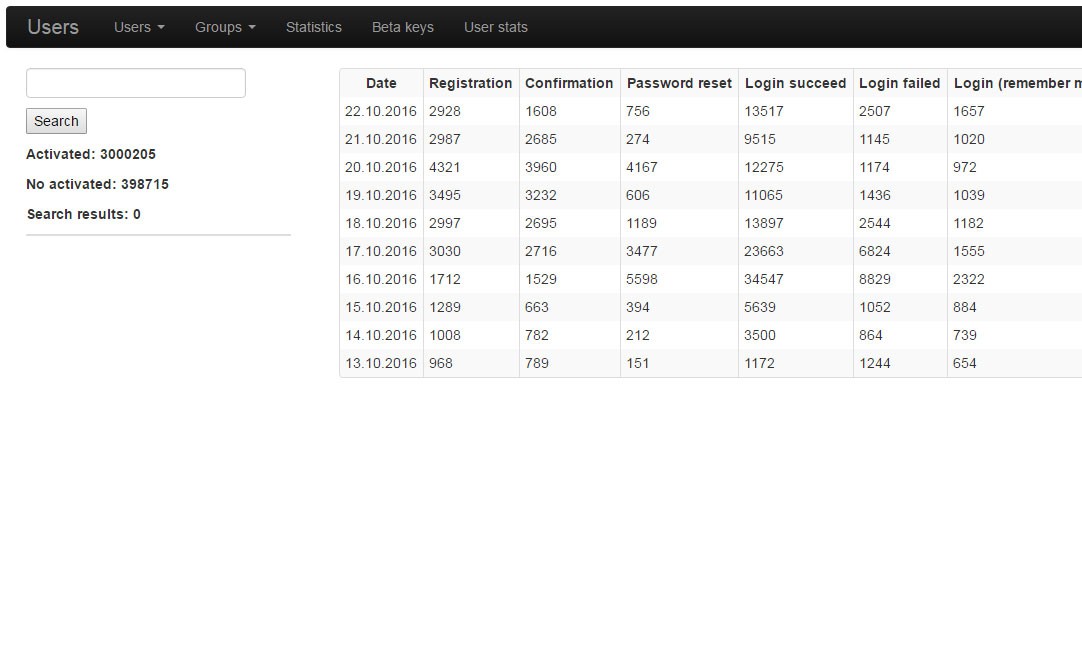Click the No activated count label

(97, 184)
